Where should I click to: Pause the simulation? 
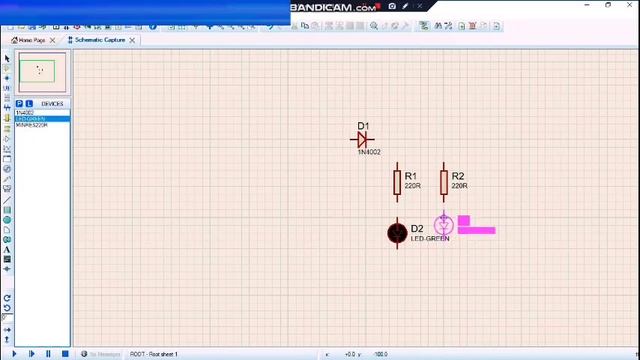pyautogui.click(x=48, y=354)
